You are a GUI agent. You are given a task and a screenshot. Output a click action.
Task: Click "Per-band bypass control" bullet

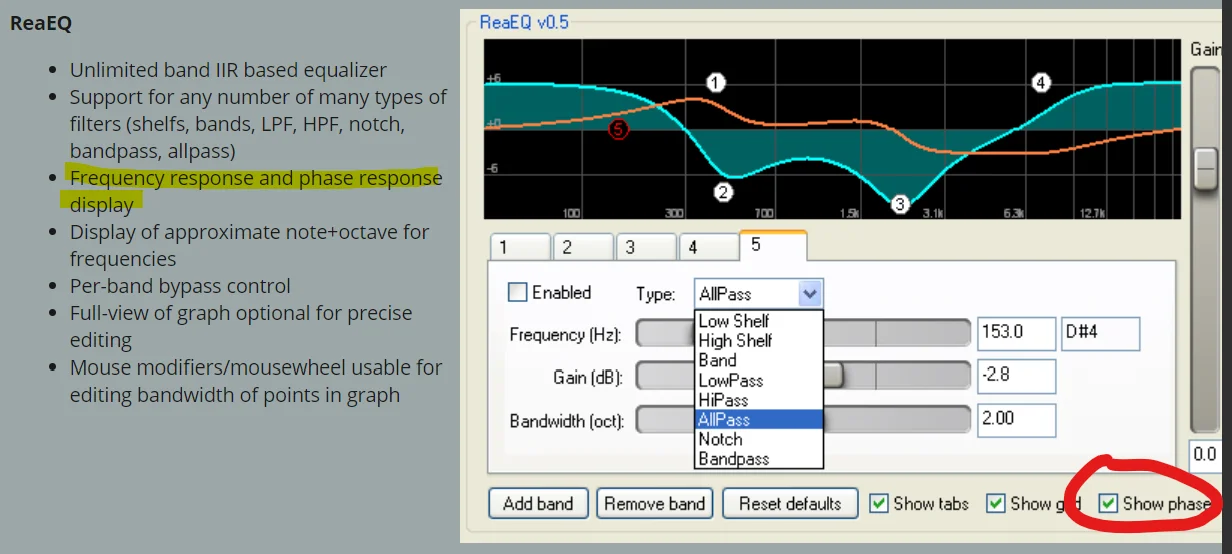tap(180, 286)
